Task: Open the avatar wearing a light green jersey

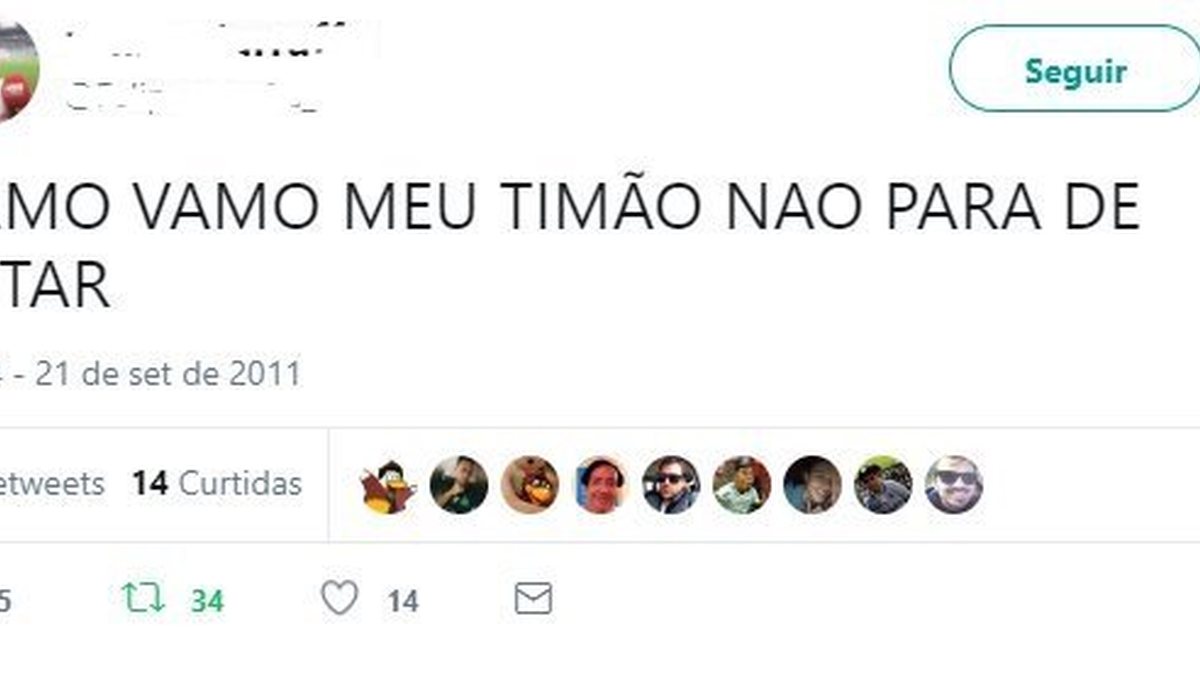Action: point(742,485)
